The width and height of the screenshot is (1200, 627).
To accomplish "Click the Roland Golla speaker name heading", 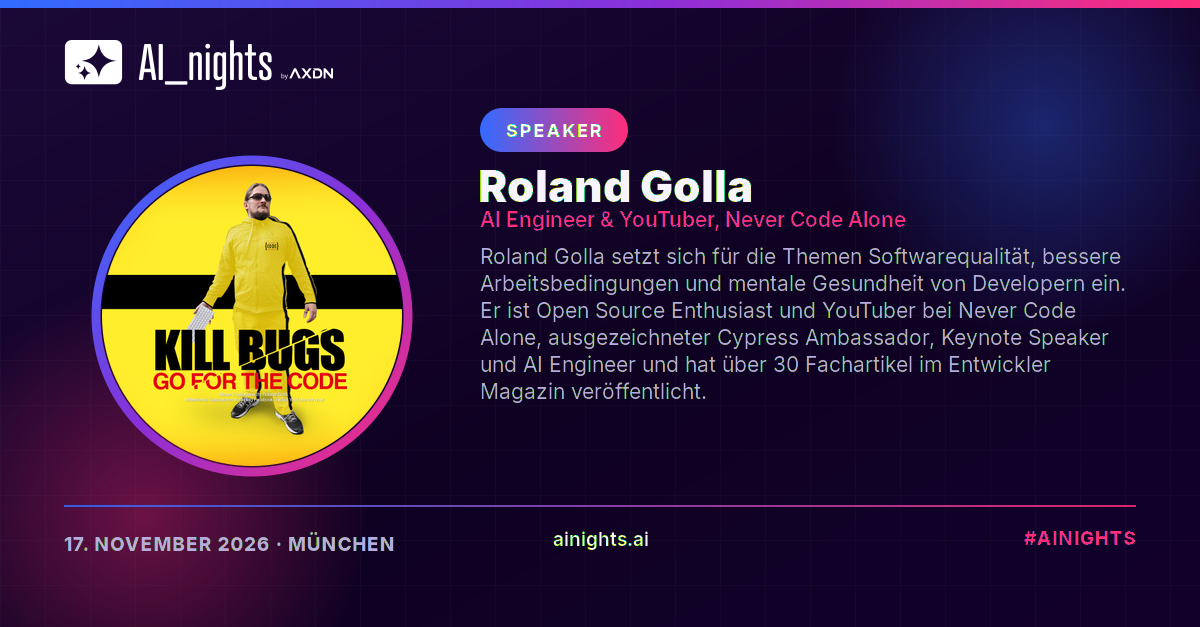I will pyautogui.click(x=616, y=187).
